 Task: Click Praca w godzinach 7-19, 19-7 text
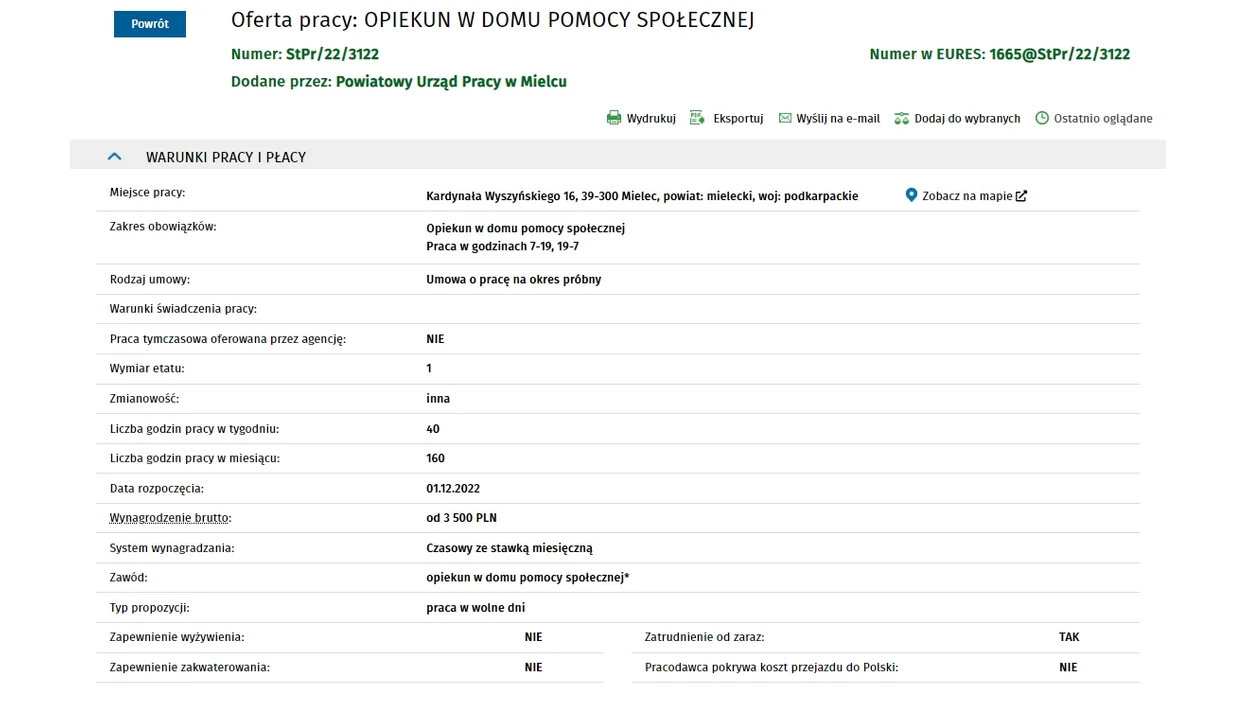502,246
